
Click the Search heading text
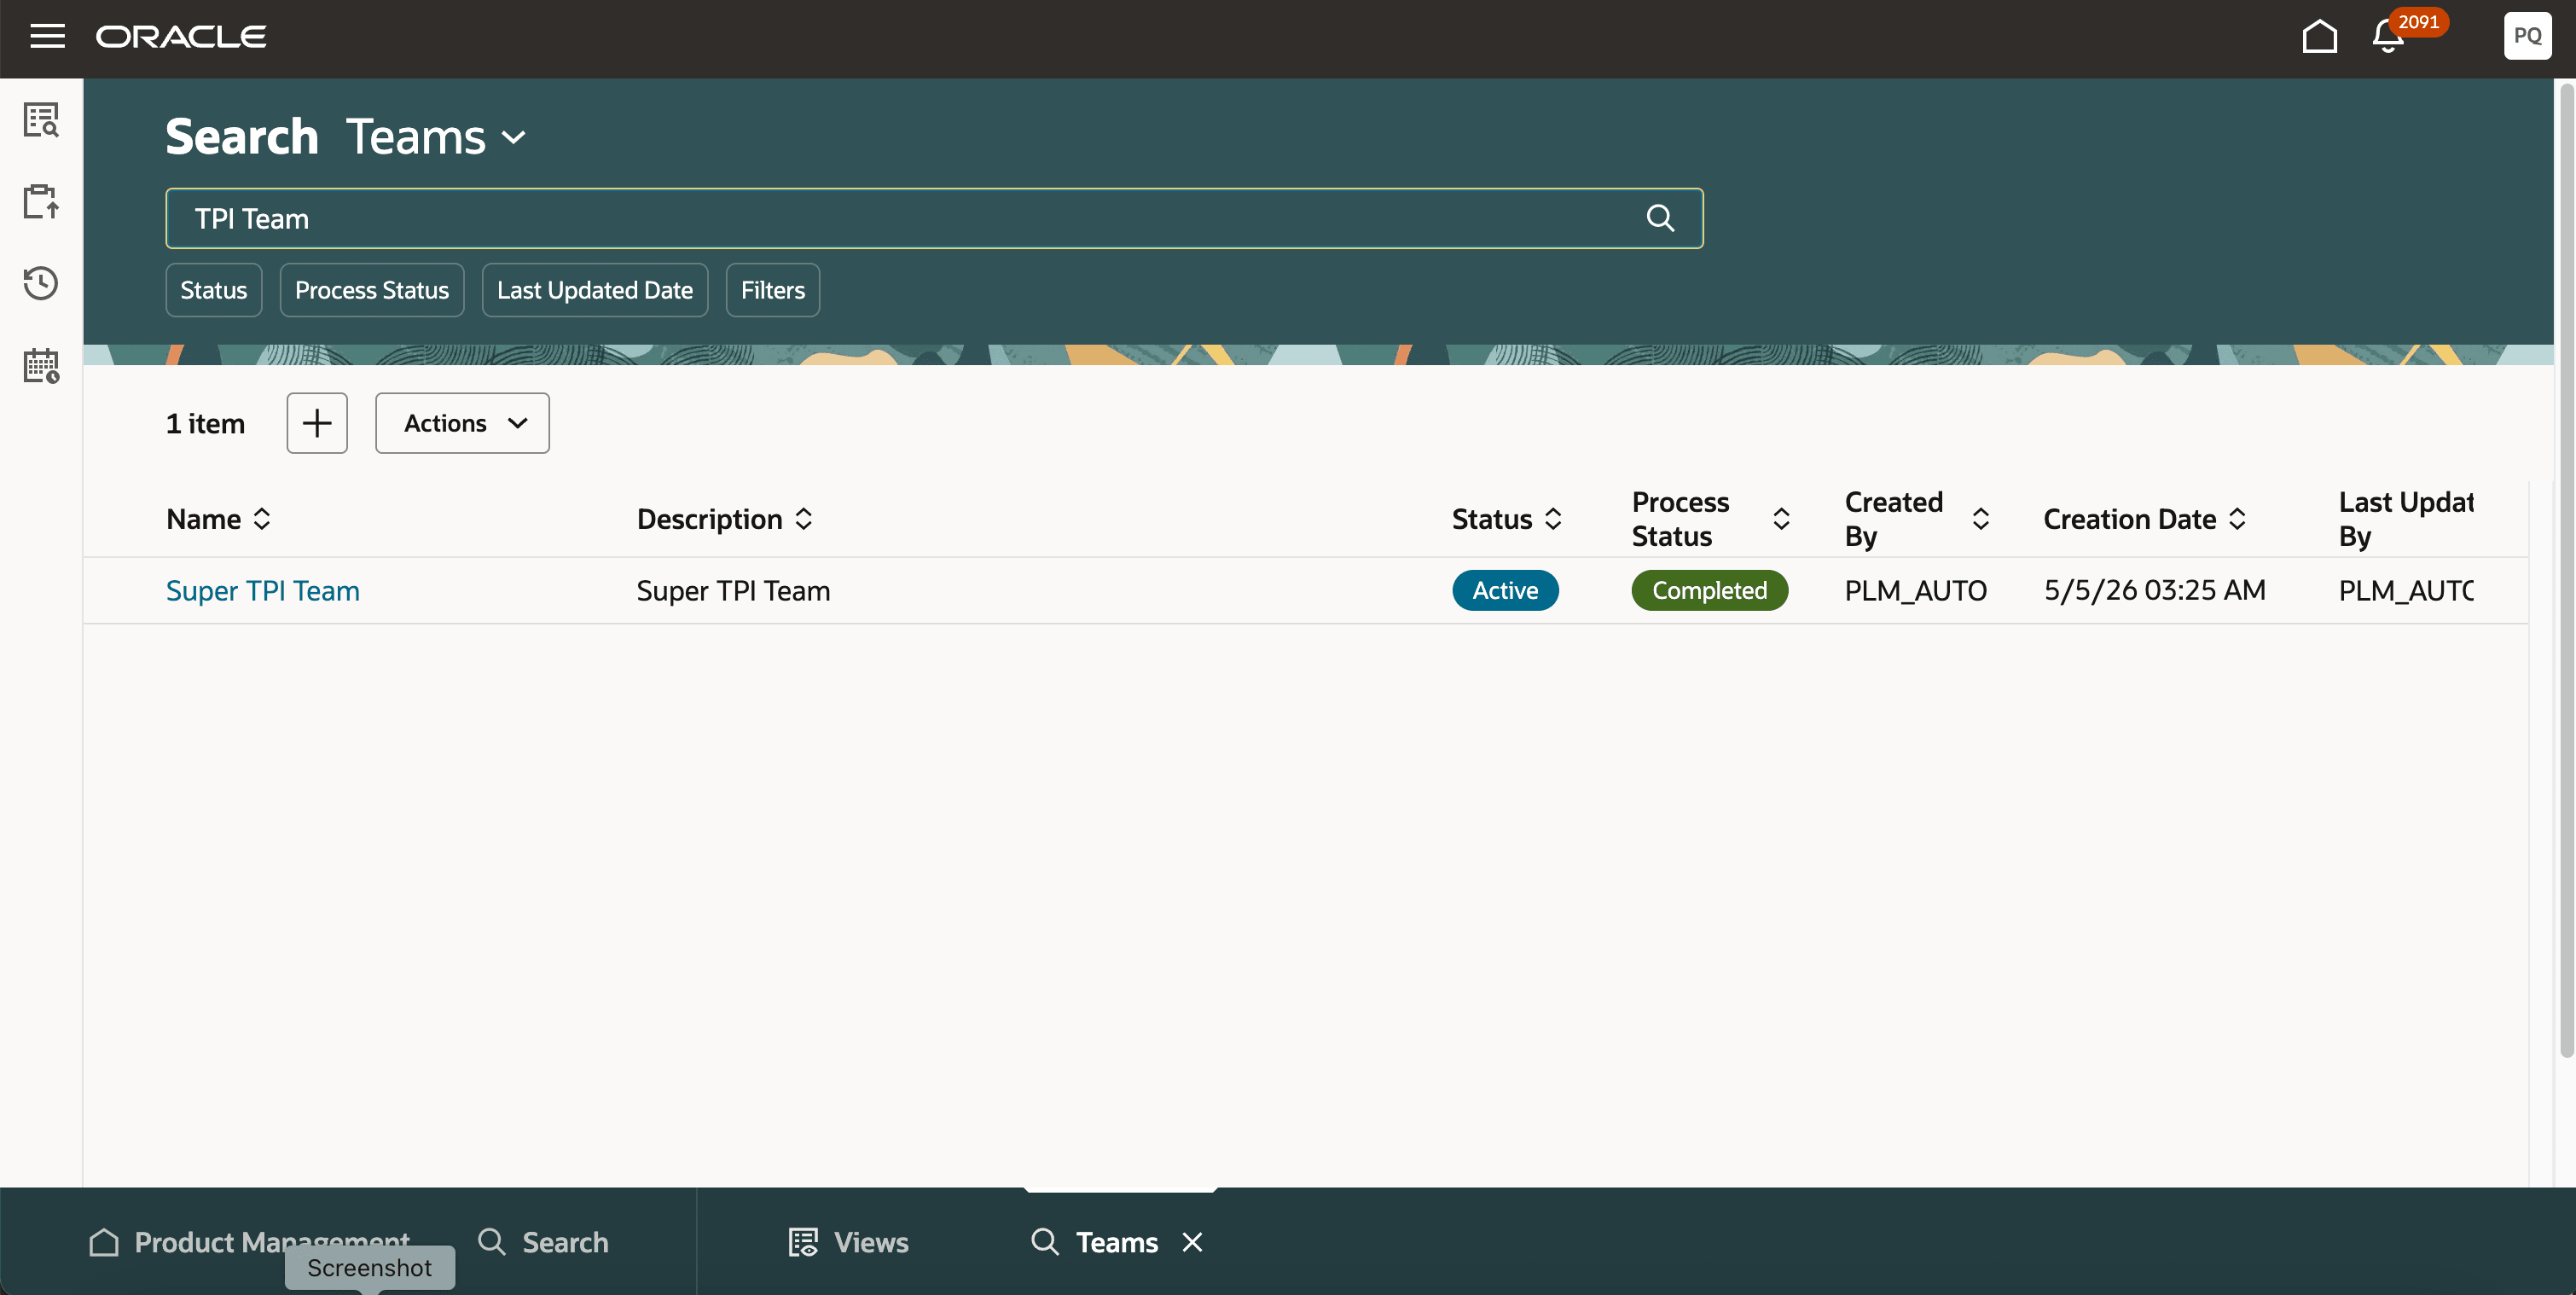click(242, 137)
